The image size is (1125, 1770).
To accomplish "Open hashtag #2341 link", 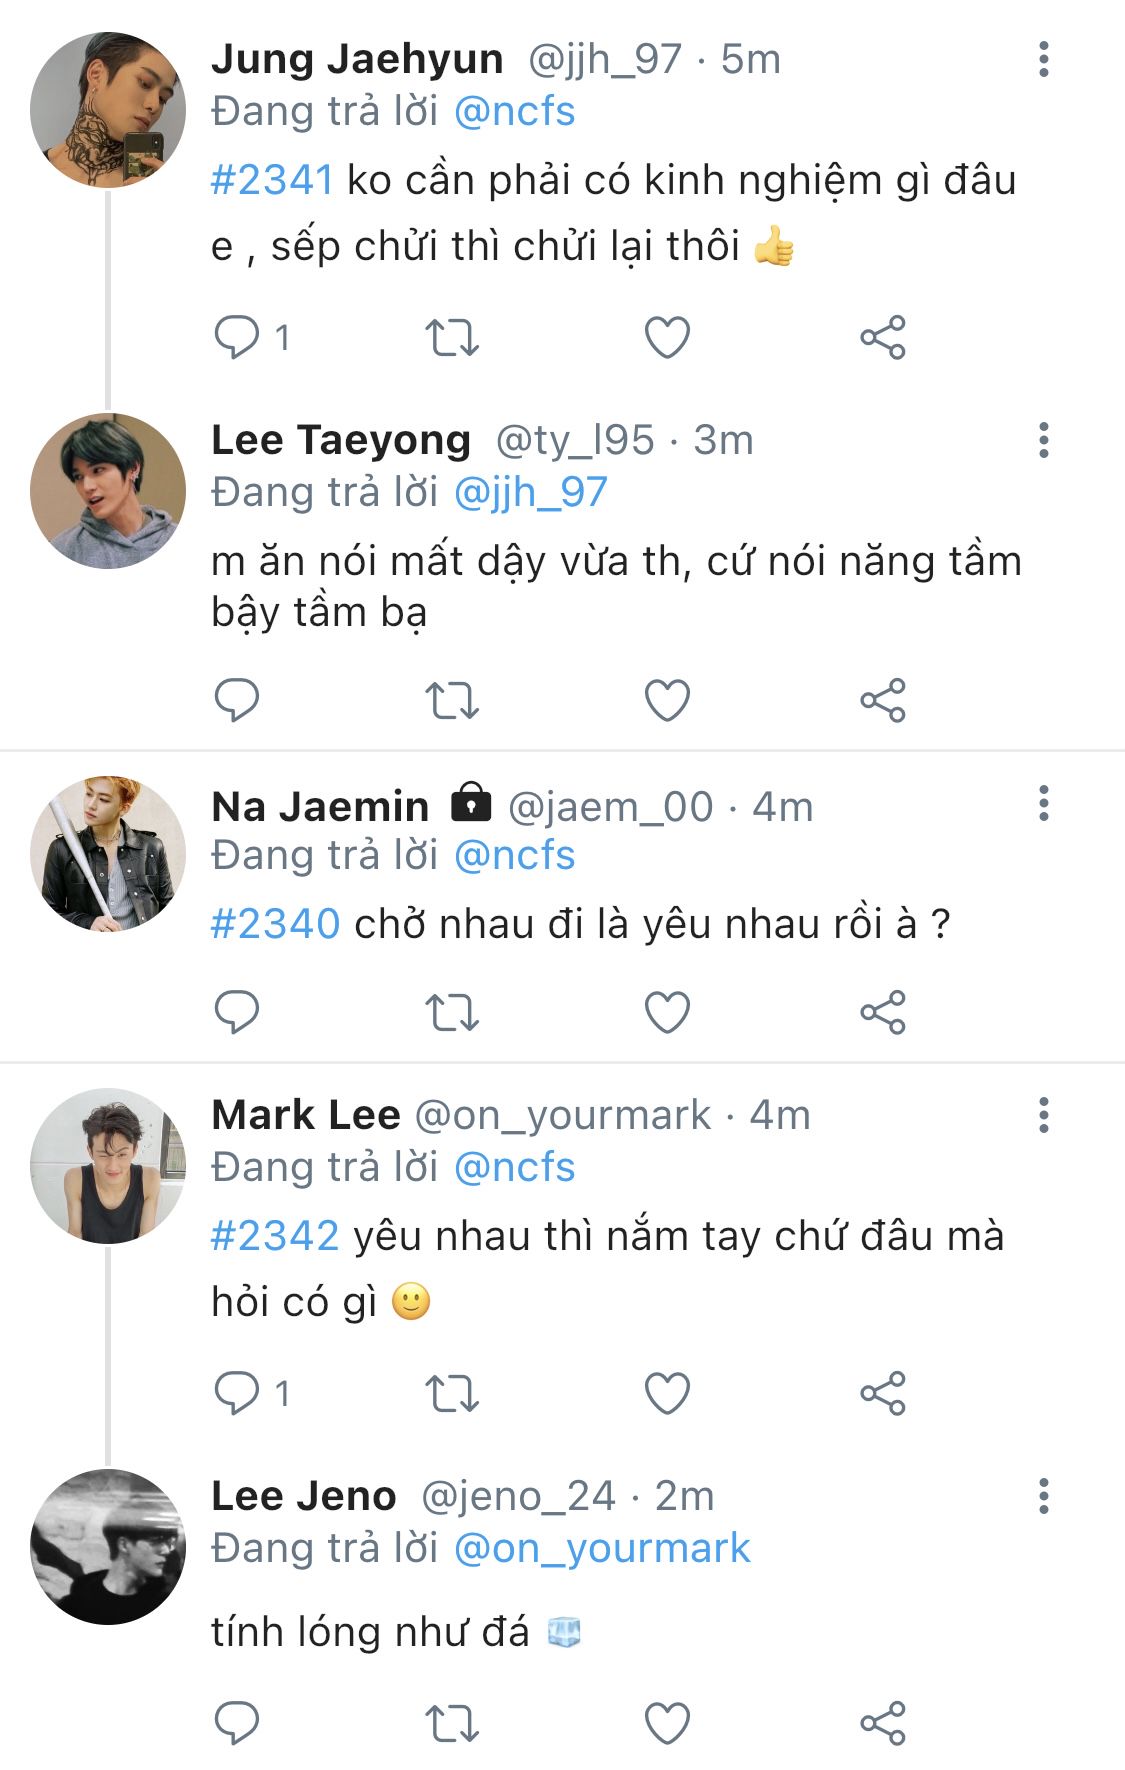I will tap(272, 181).
